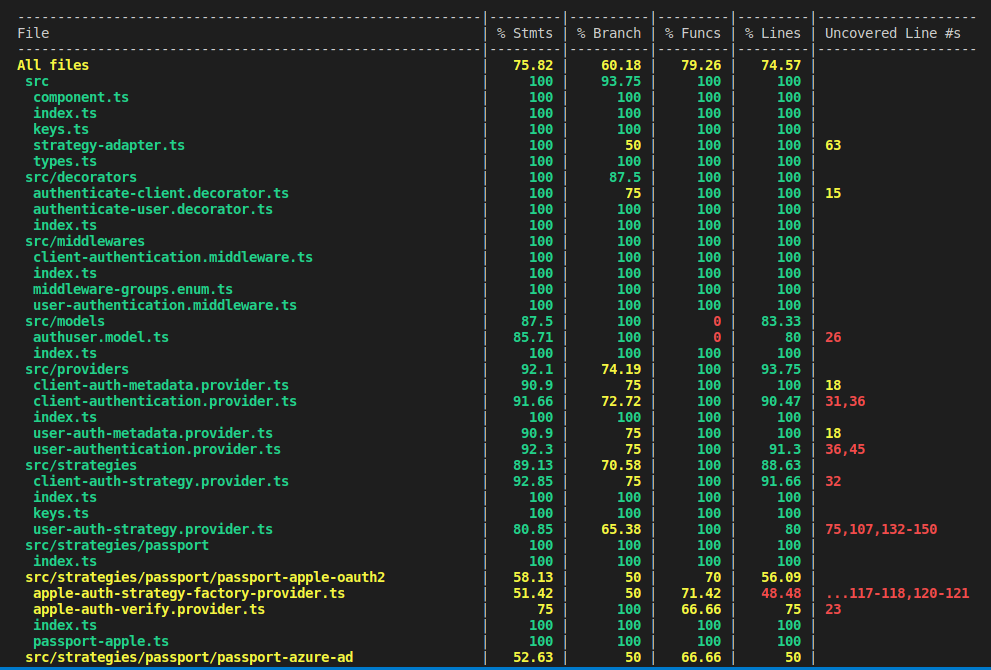Click the '% Stmts' column header
The height and width of the screenshot is (670, 991).
(x=525, y=34)
